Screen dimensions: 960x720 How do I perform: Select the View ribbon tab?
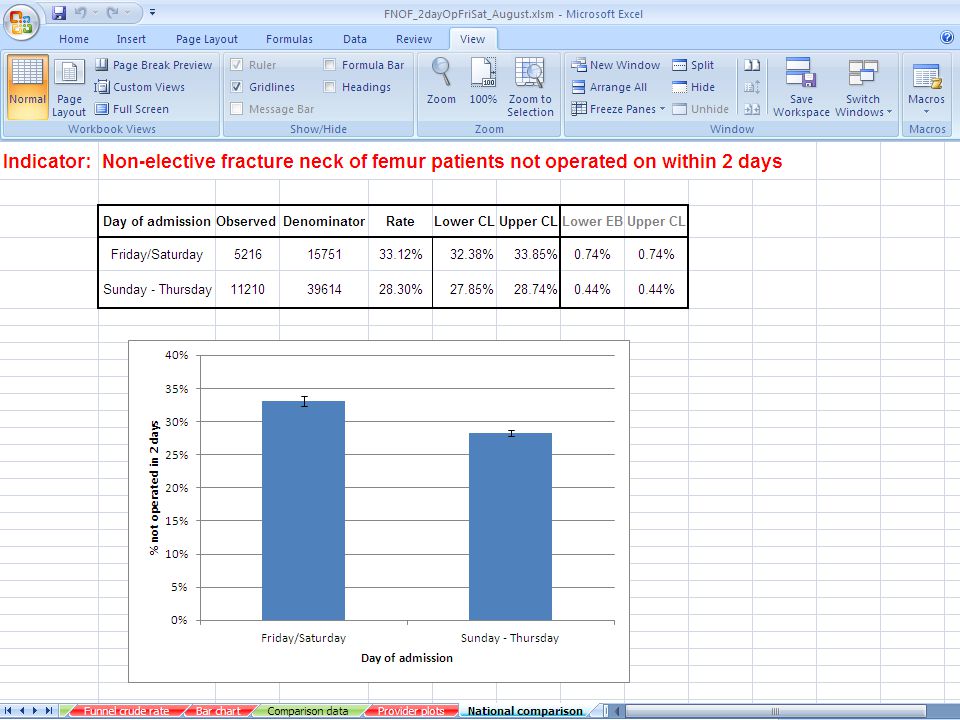tap(472, 39)
